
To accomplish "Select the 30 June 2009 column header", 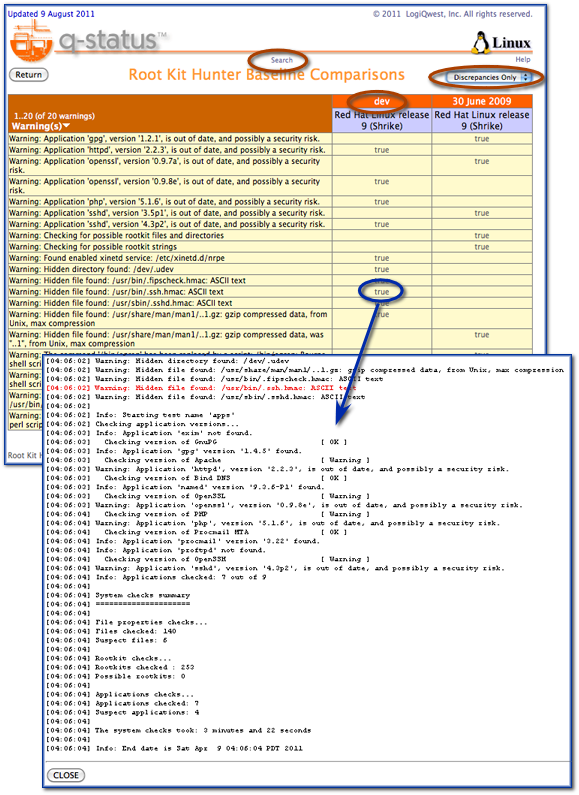I will [482, 101].
